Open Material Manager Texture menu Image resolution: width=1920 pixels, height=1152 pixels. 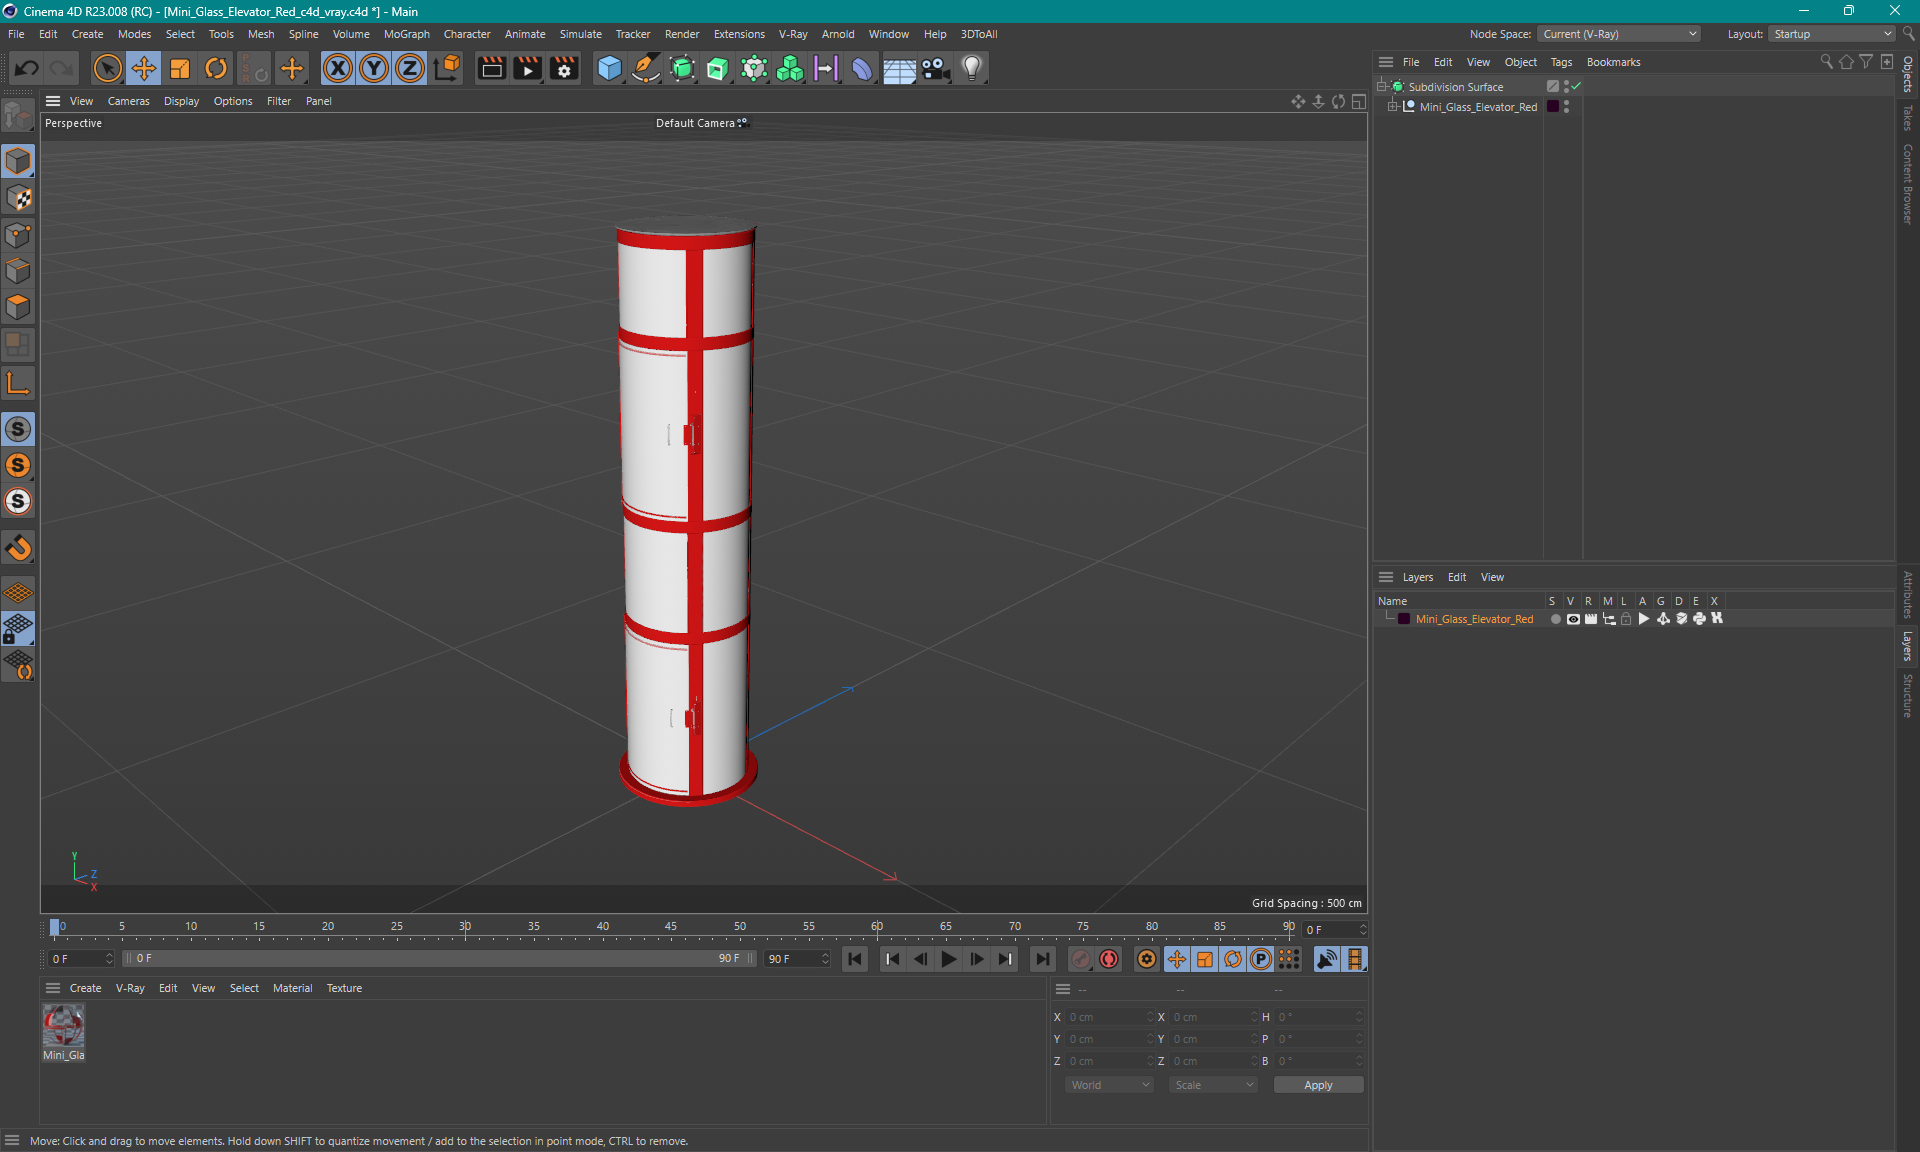pyautogui.click(x=344, y=988)
